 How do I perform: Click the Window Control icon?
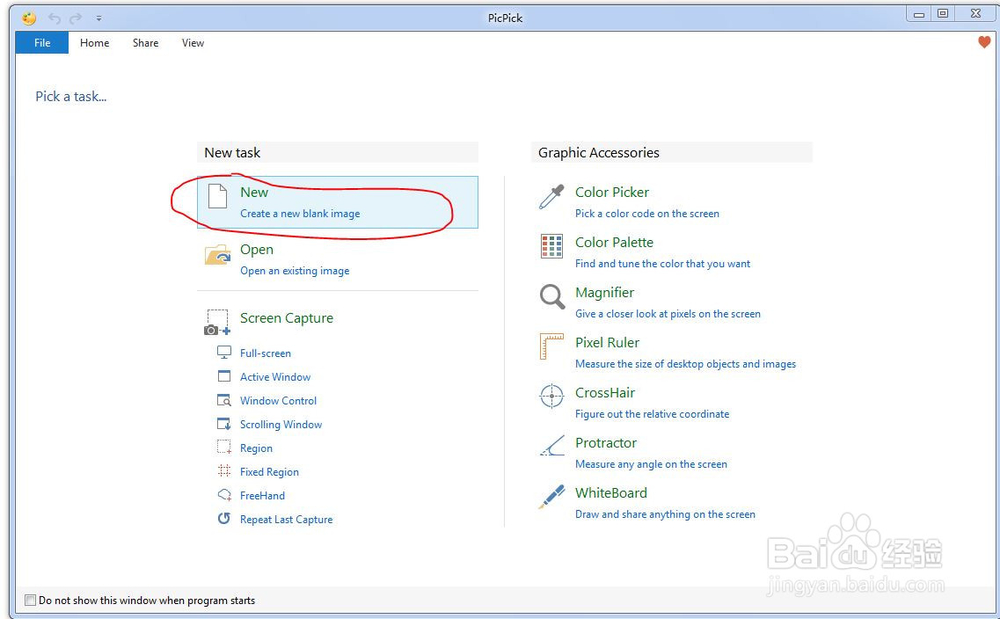(x=224, y=400)
